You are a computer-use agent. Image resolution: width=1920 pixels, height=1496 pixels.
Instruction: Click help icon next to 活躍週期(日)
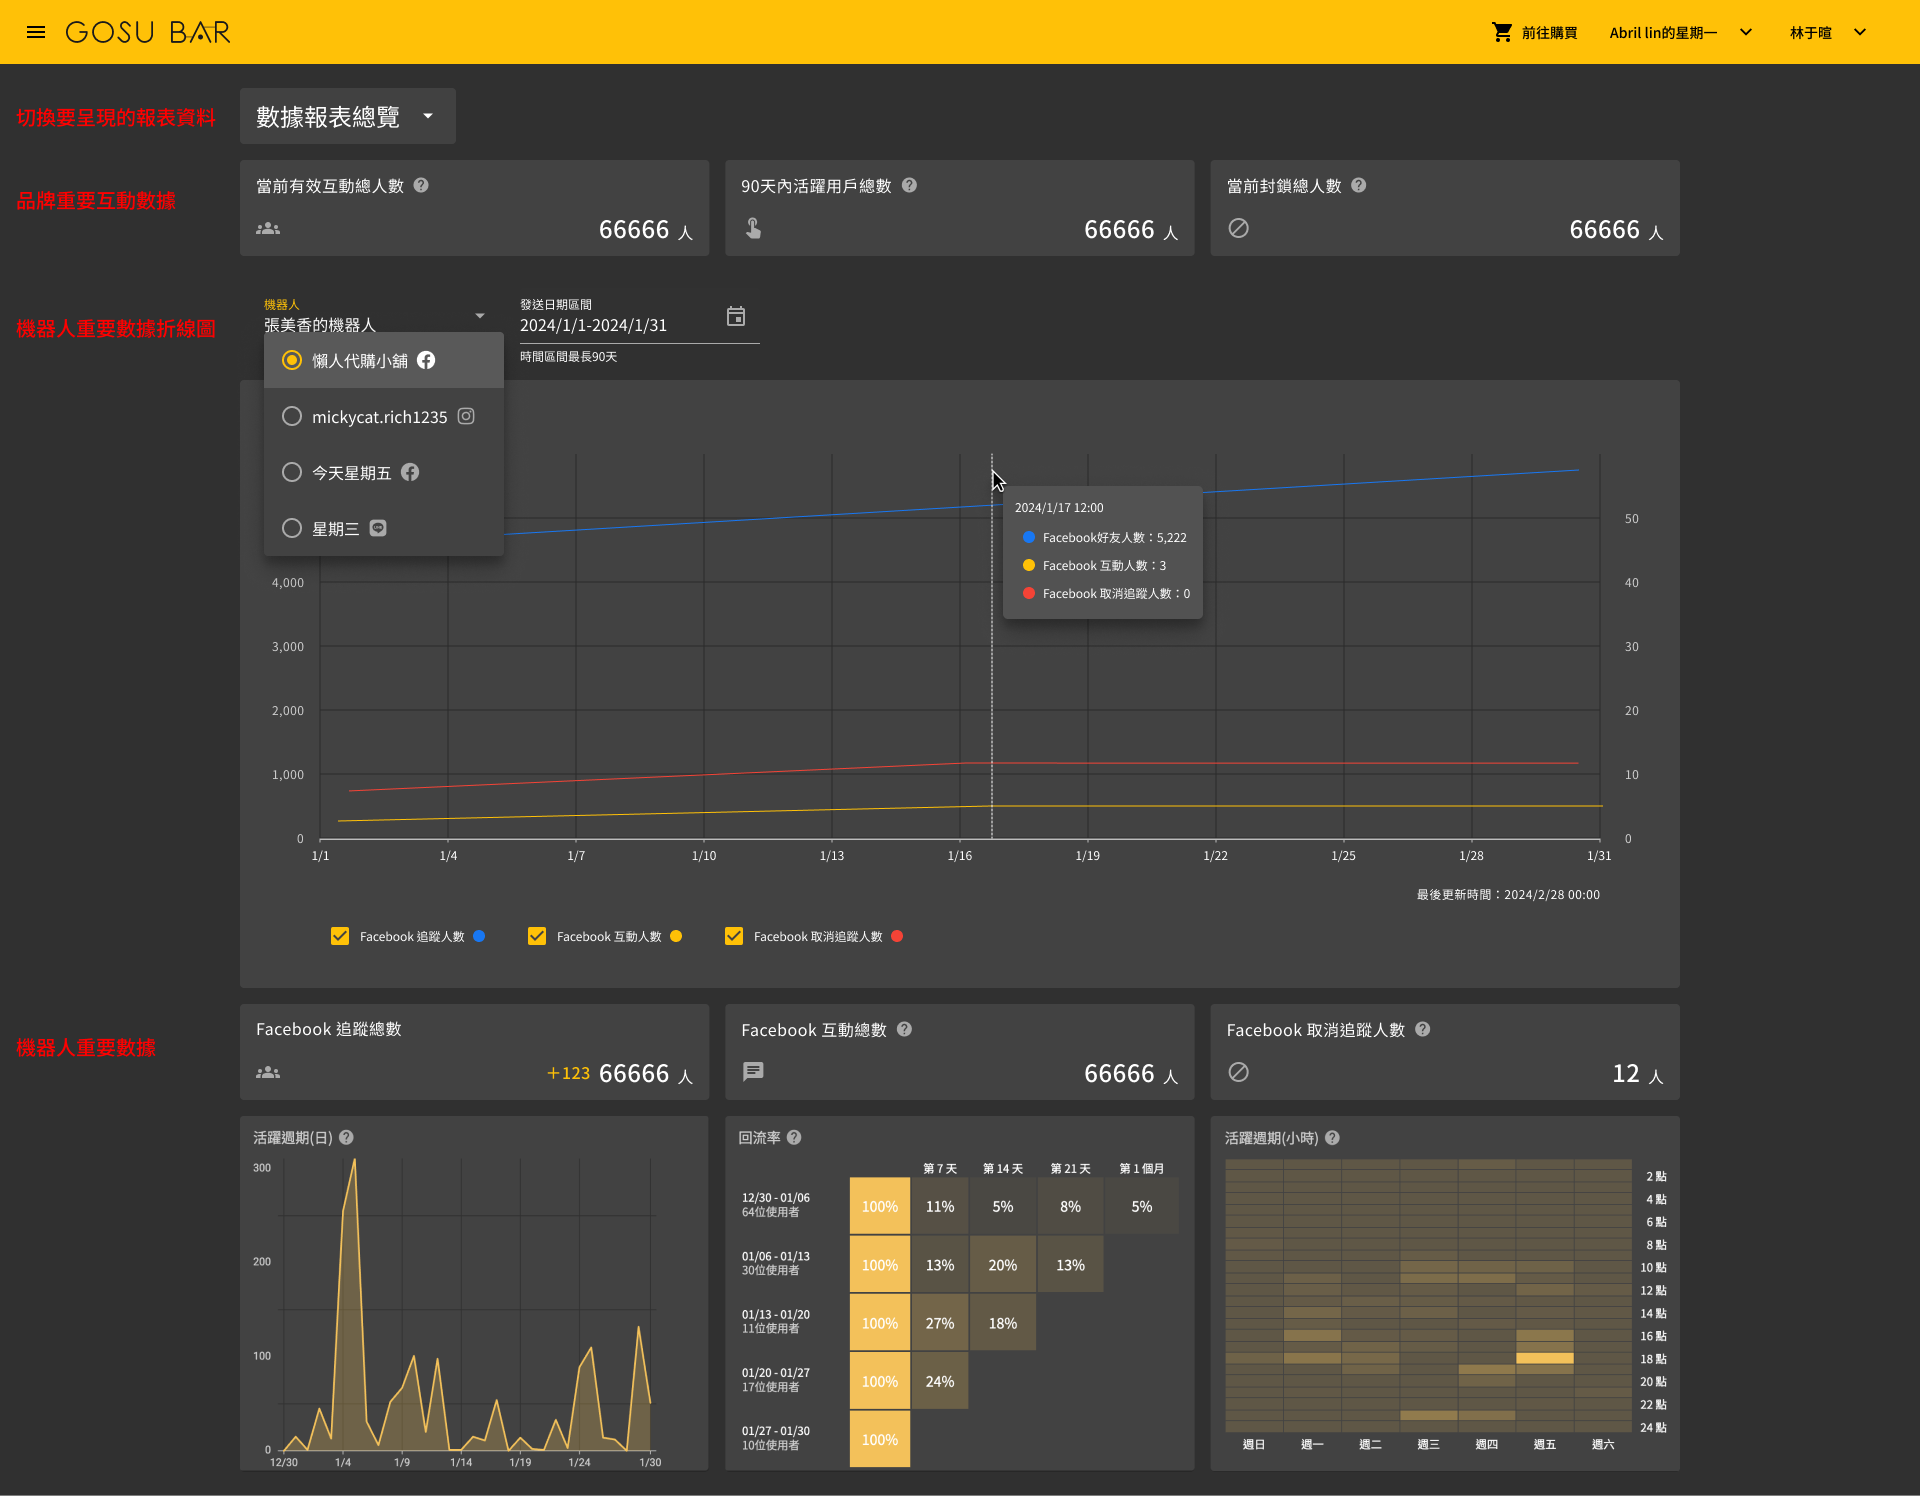(x=346, y=1137)
